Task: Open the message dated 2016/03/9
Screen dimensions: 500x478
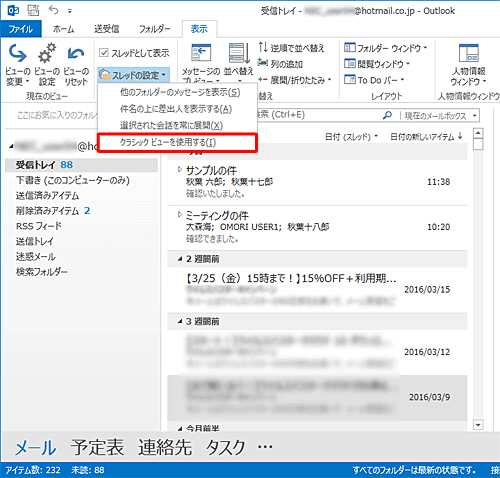Action: (x=317, y=398)
